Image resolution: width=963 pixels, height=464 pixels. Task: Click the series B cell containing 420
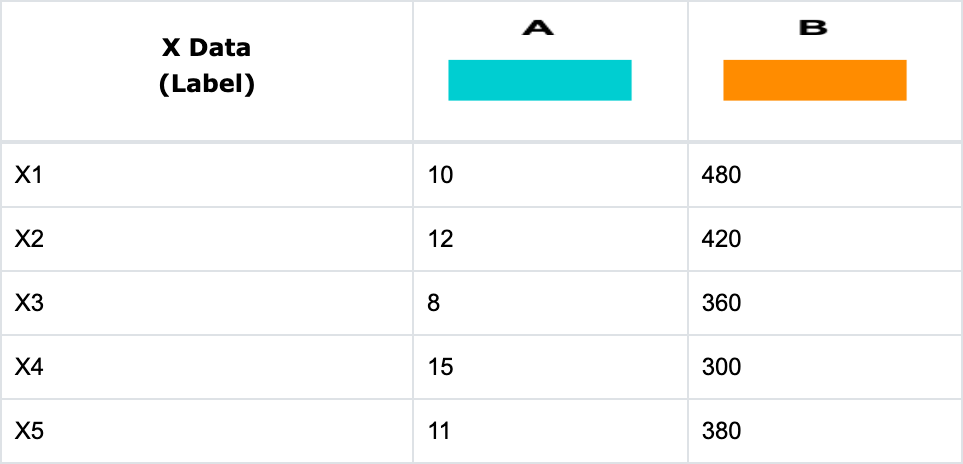[x=824, y=240]
